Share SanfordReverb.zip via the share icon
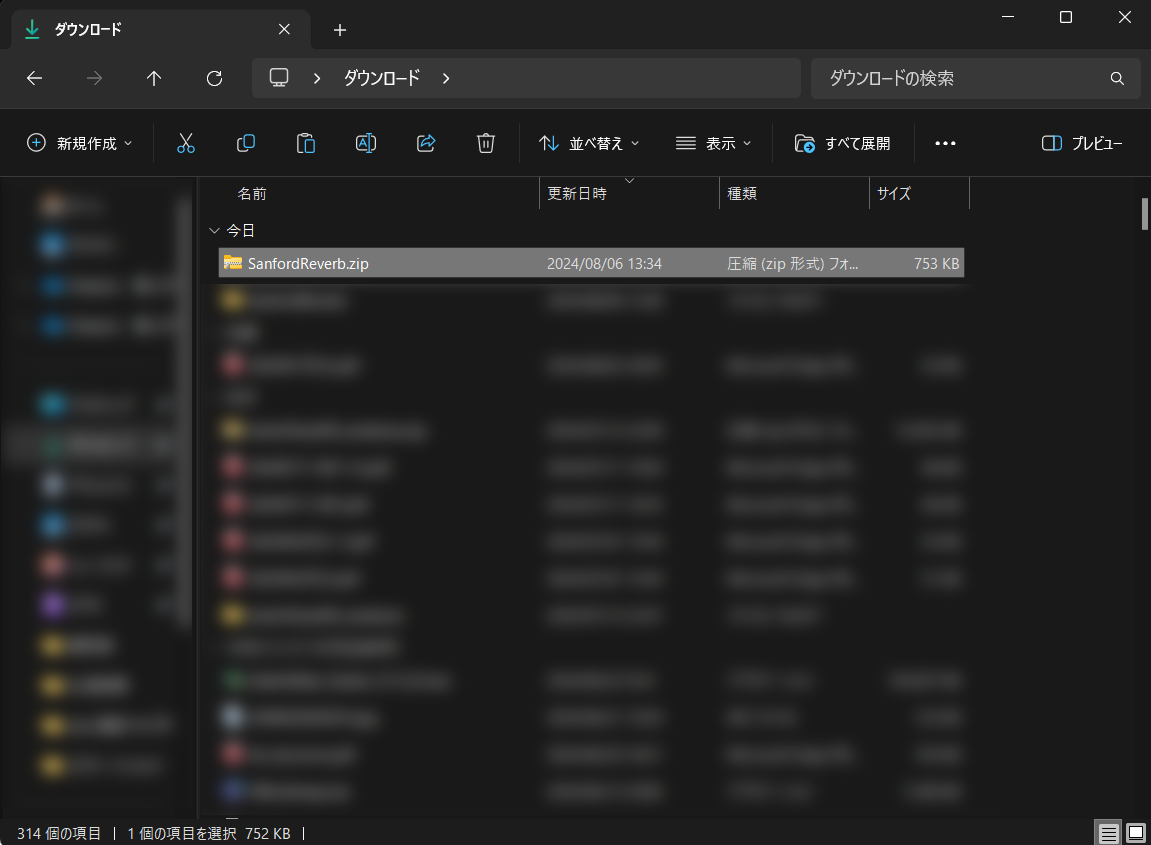This screenshot has height=845, width=1151. click(426, 143)
